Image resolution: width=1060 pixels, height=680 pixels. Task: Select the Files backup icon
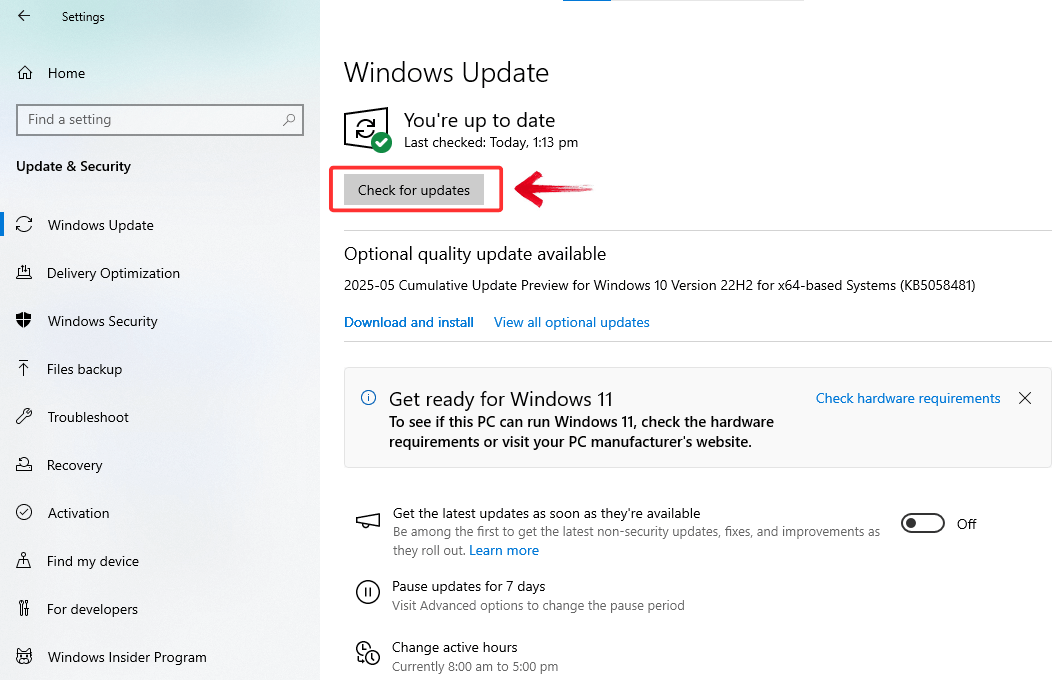[26, 369]
